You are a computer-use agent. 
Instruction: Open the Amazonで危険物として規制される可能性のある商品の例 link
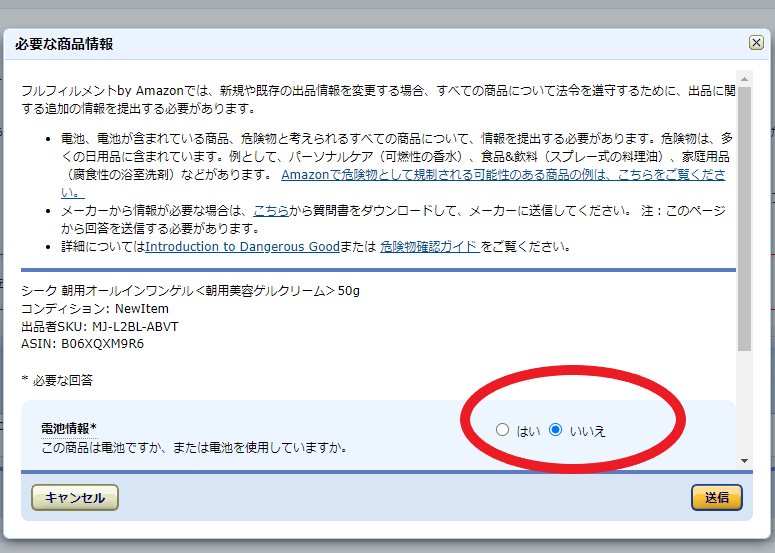(x=503, y=174)
